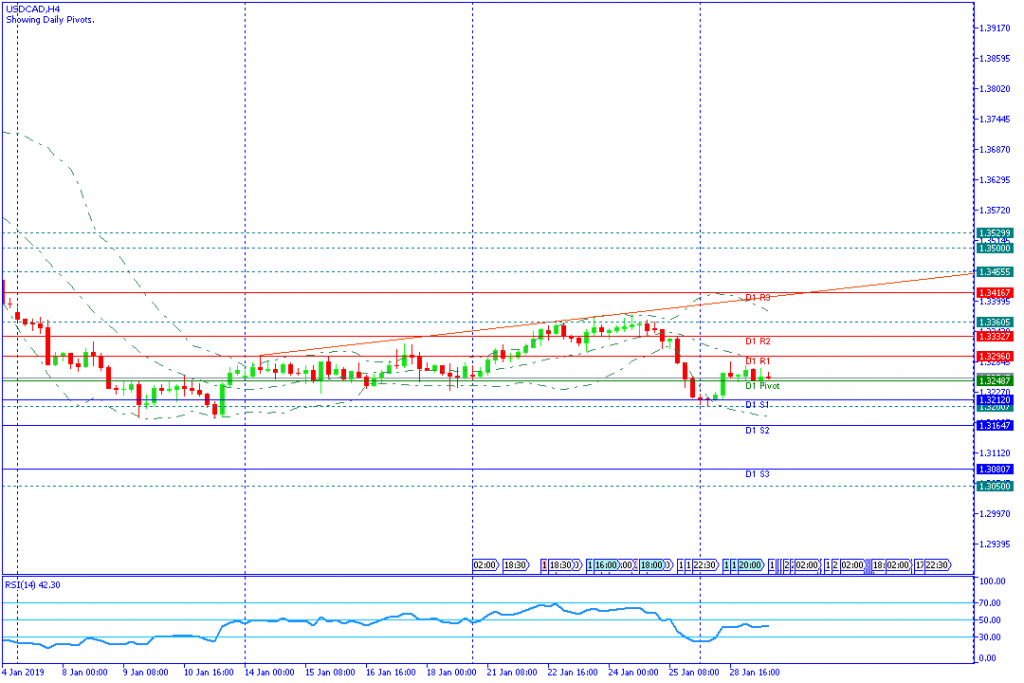Click the D1 S1 support label

point(757,404)
